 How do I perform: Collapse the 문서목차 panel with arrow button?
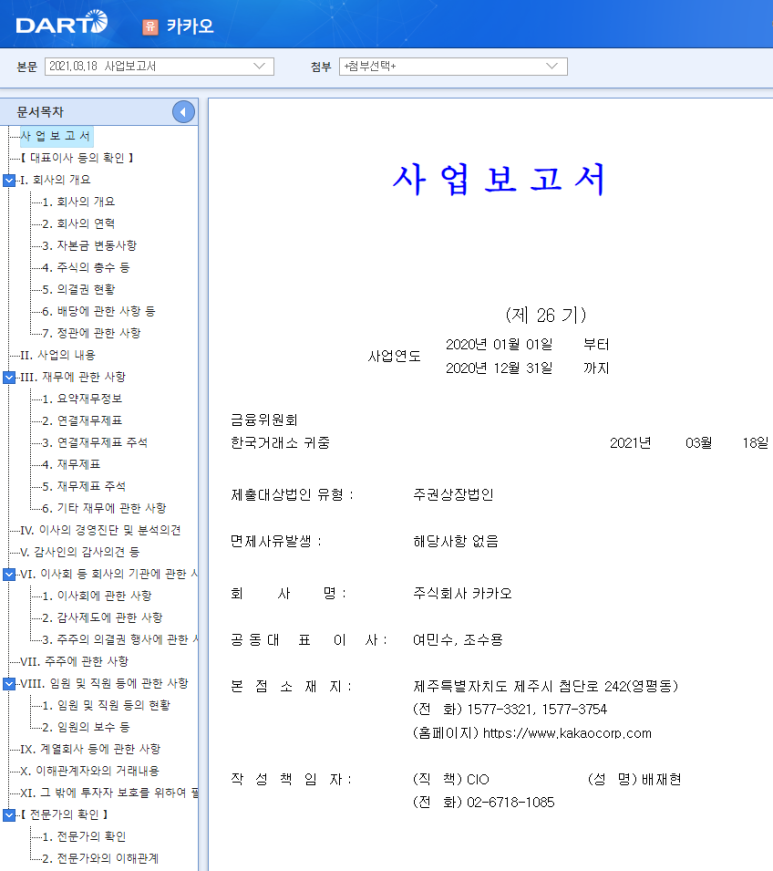point(183,112)
